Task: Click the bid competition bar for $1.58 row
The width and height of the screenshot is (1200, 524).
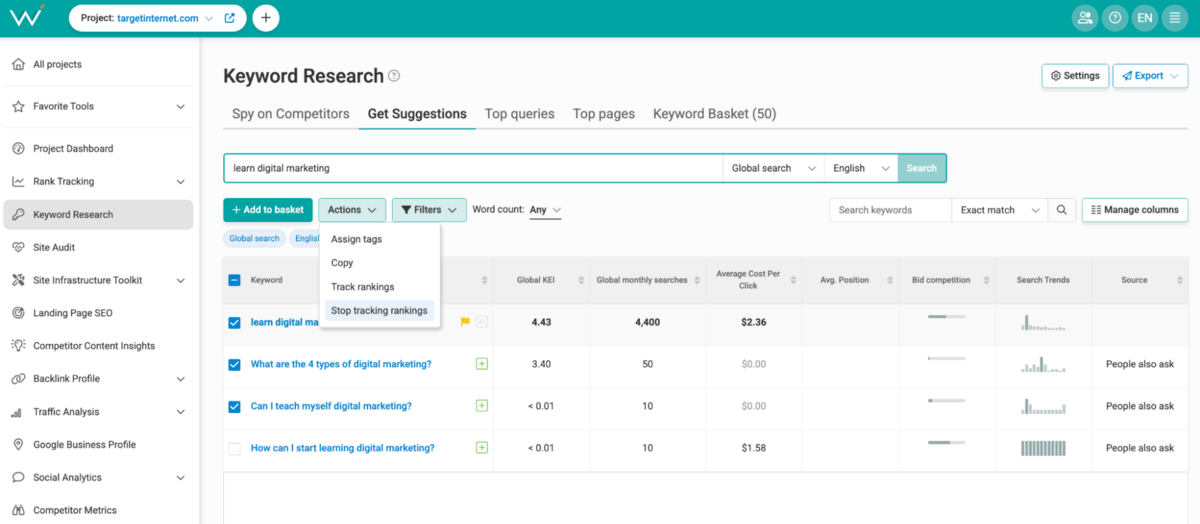Action: click(x=946, y=442)
